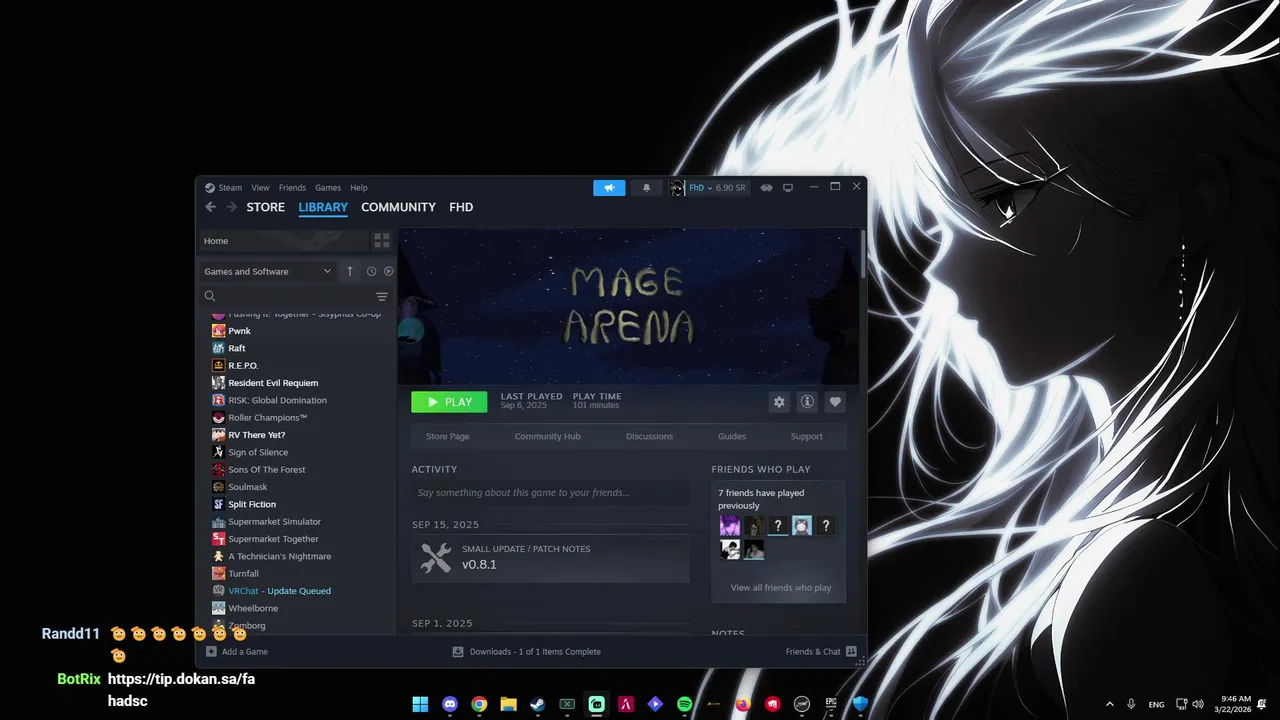Click Add a Game plus button
Viewport: 1280px width, 720px height.
pyautogui.click(x=237, y=651)
